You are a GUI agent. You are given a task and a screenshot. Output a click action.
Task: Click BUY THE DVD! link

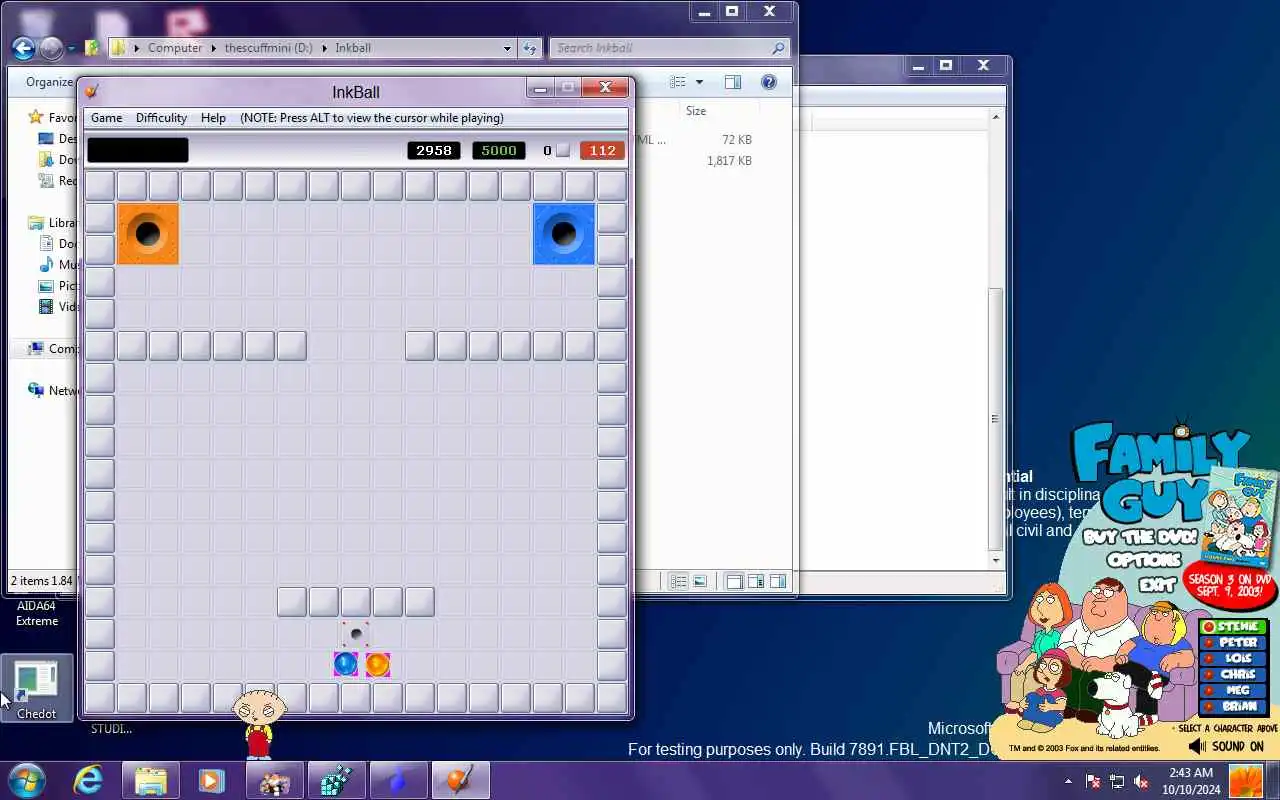(x=1139, y=537)
